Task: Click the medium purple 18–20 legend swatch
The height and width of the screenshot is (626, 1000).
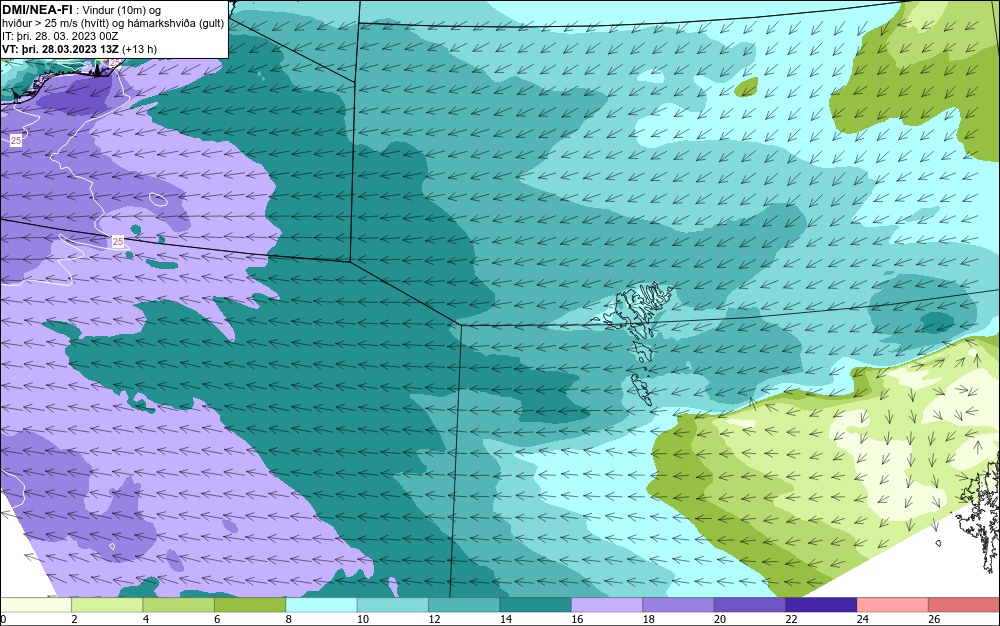Action: pos(679,605)
